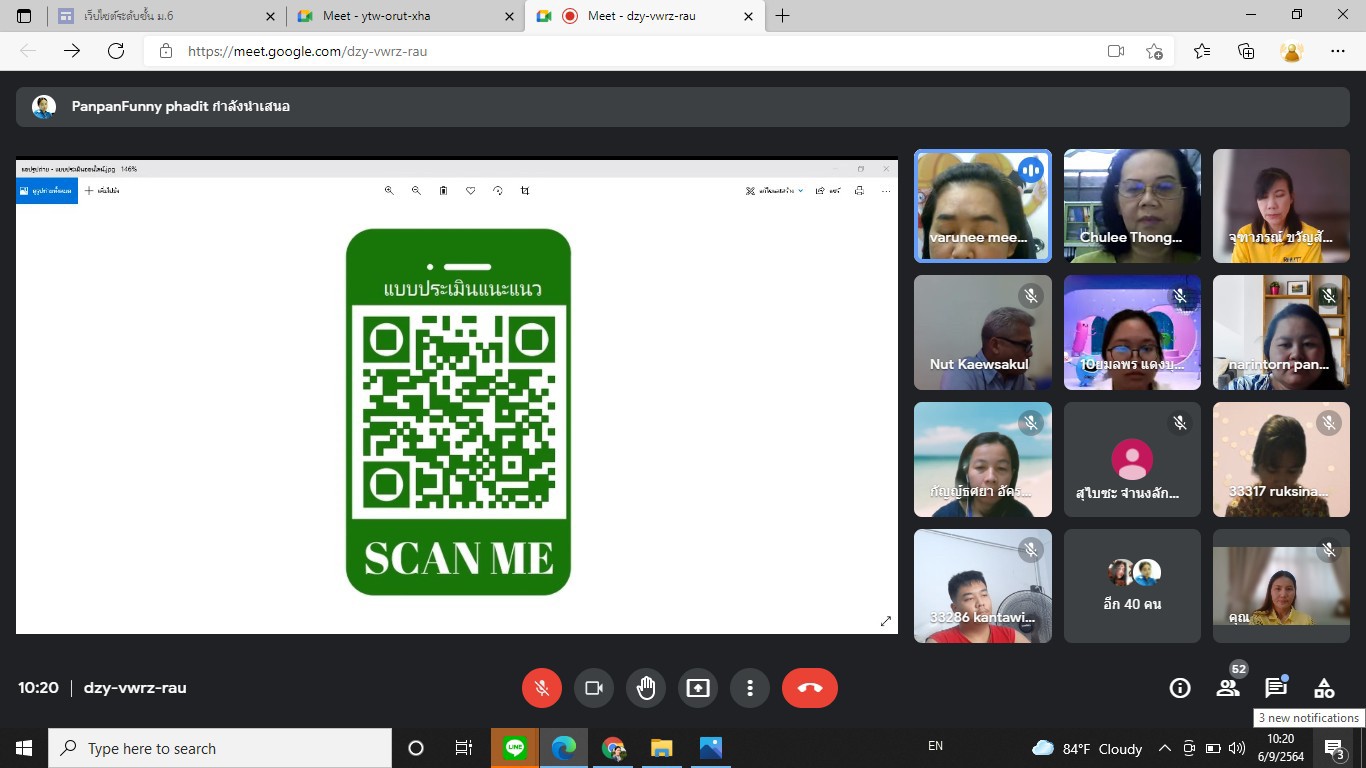The height and width of the screenshot is (768, 1366).
Task: Refresh the page
Action: pos(116,51)
